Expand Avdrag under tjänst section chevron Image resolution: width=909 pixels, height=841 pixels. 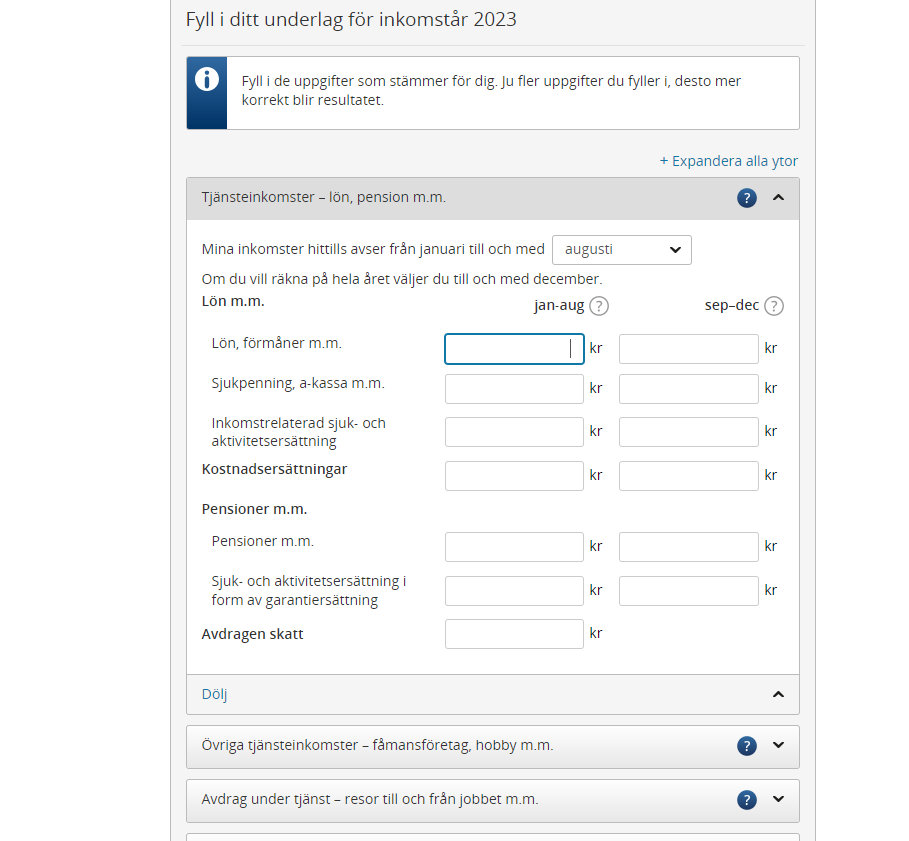(779, 800)
